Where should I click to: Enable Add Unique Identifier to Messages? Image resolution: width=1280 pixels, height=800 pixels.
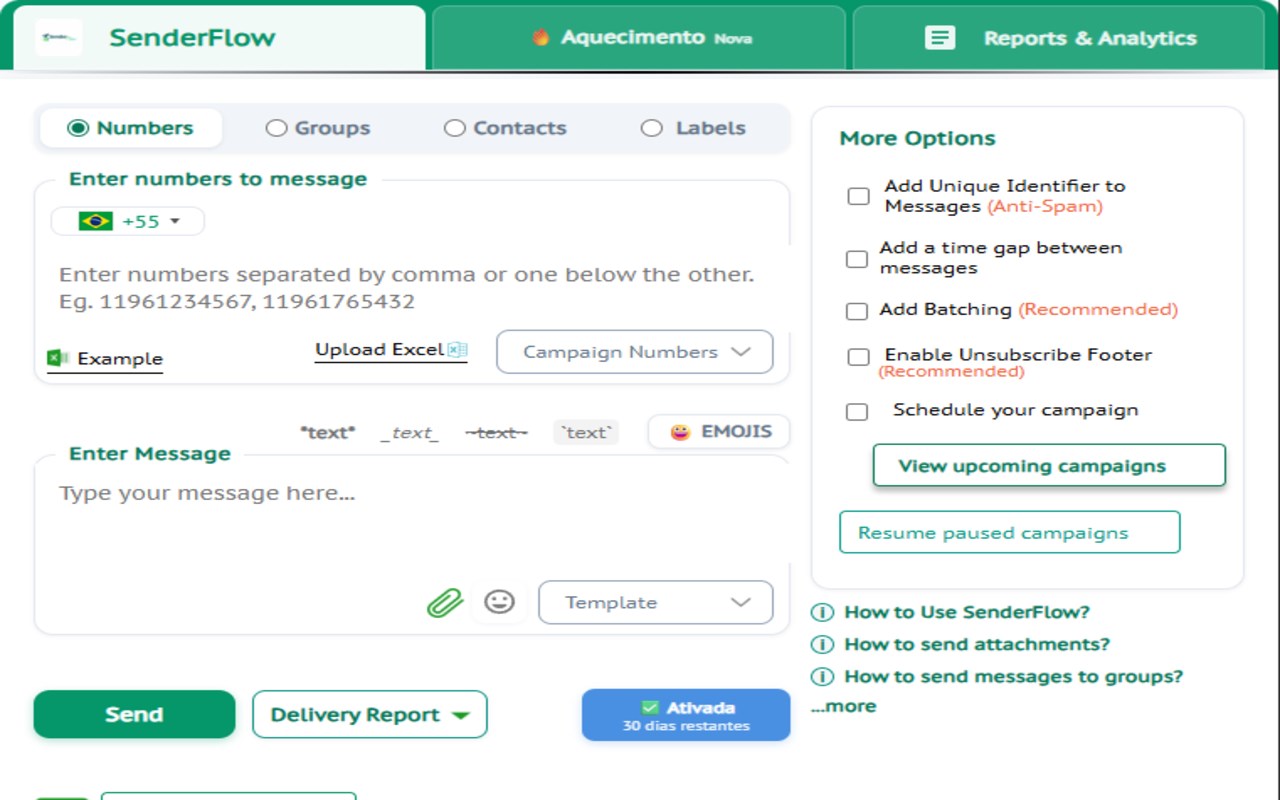[x=858, y=196]
